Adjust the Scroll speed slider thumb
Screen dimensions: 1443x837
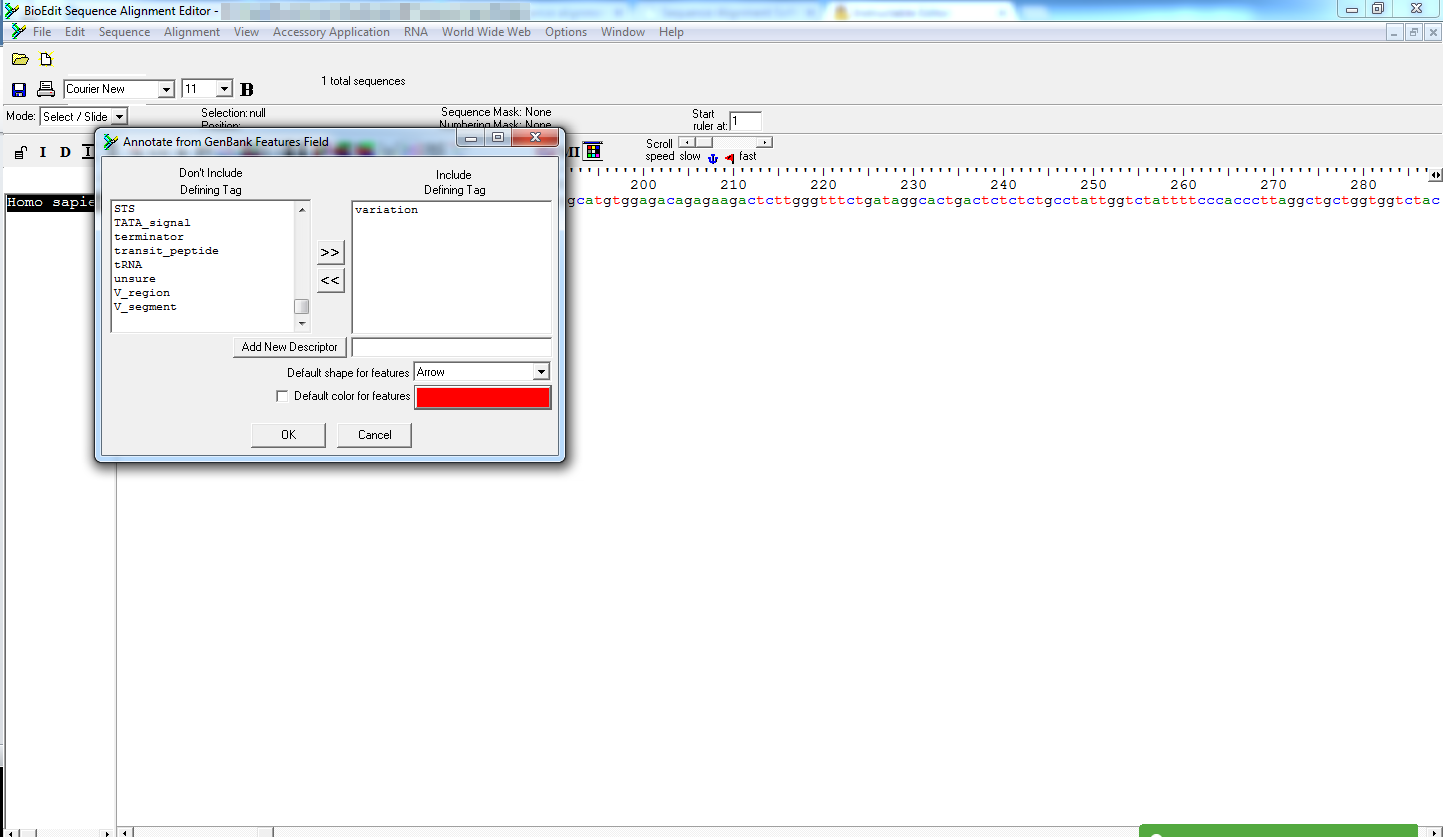703,142
